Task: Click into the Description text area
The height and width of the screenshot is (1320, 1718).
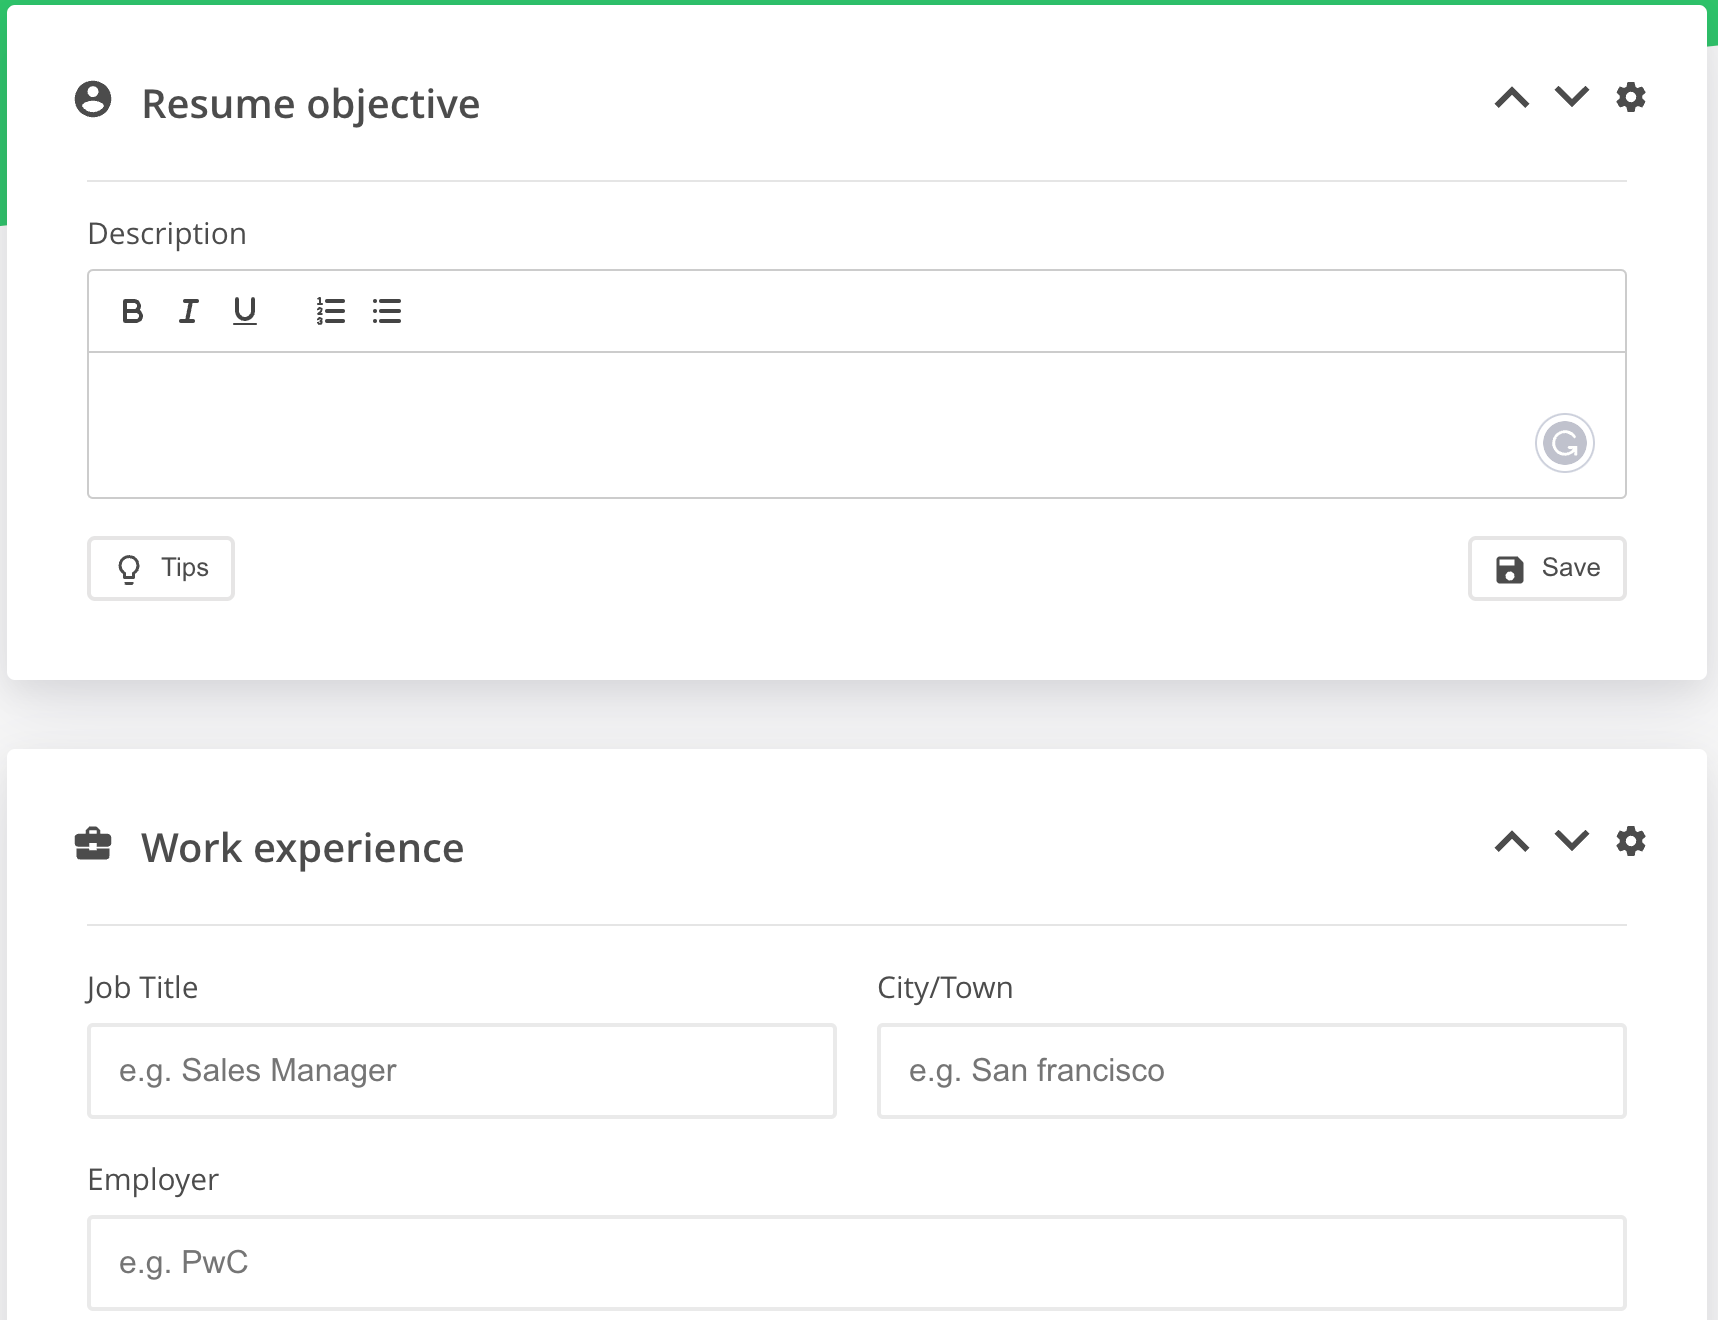Action: (800, 425)
